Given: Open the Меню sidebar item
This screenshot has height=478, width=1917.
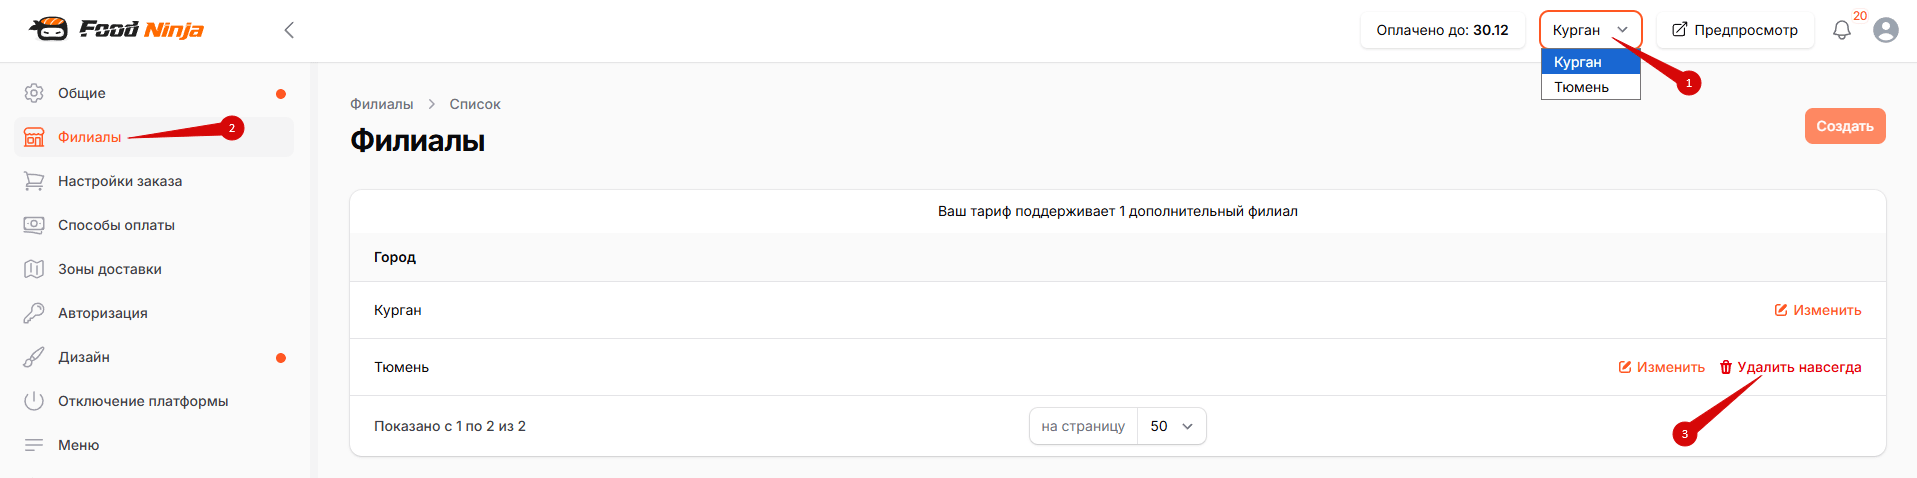Looking at the screenshot, I should tap(155, 445).
